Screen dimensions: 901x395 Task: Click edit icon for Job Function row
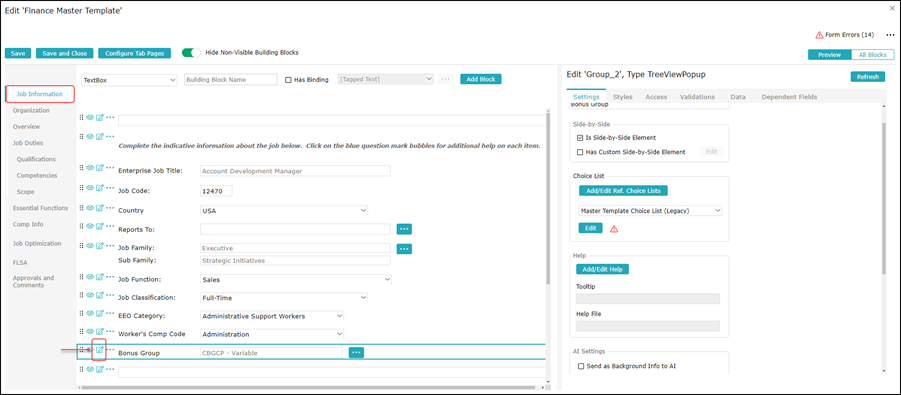tap(99, 277)
